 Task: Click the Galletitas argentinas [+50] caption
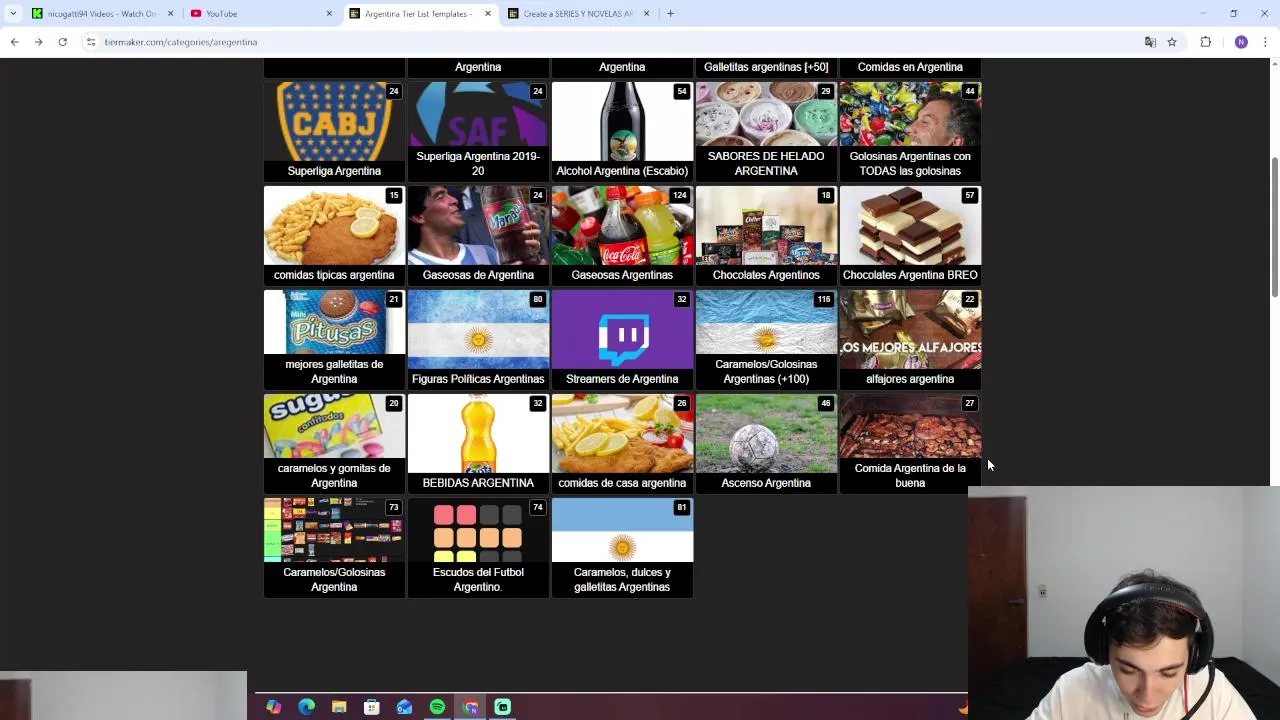coord(766,67)
